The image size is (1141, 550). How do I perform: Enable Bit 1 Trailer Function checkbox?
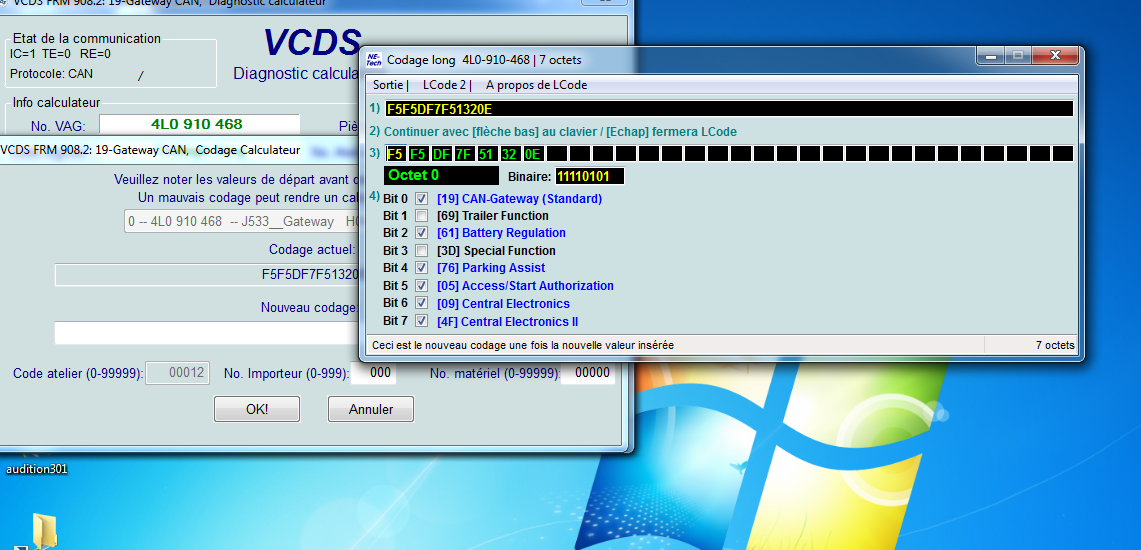pyautogui.click(x=422, y=216)
